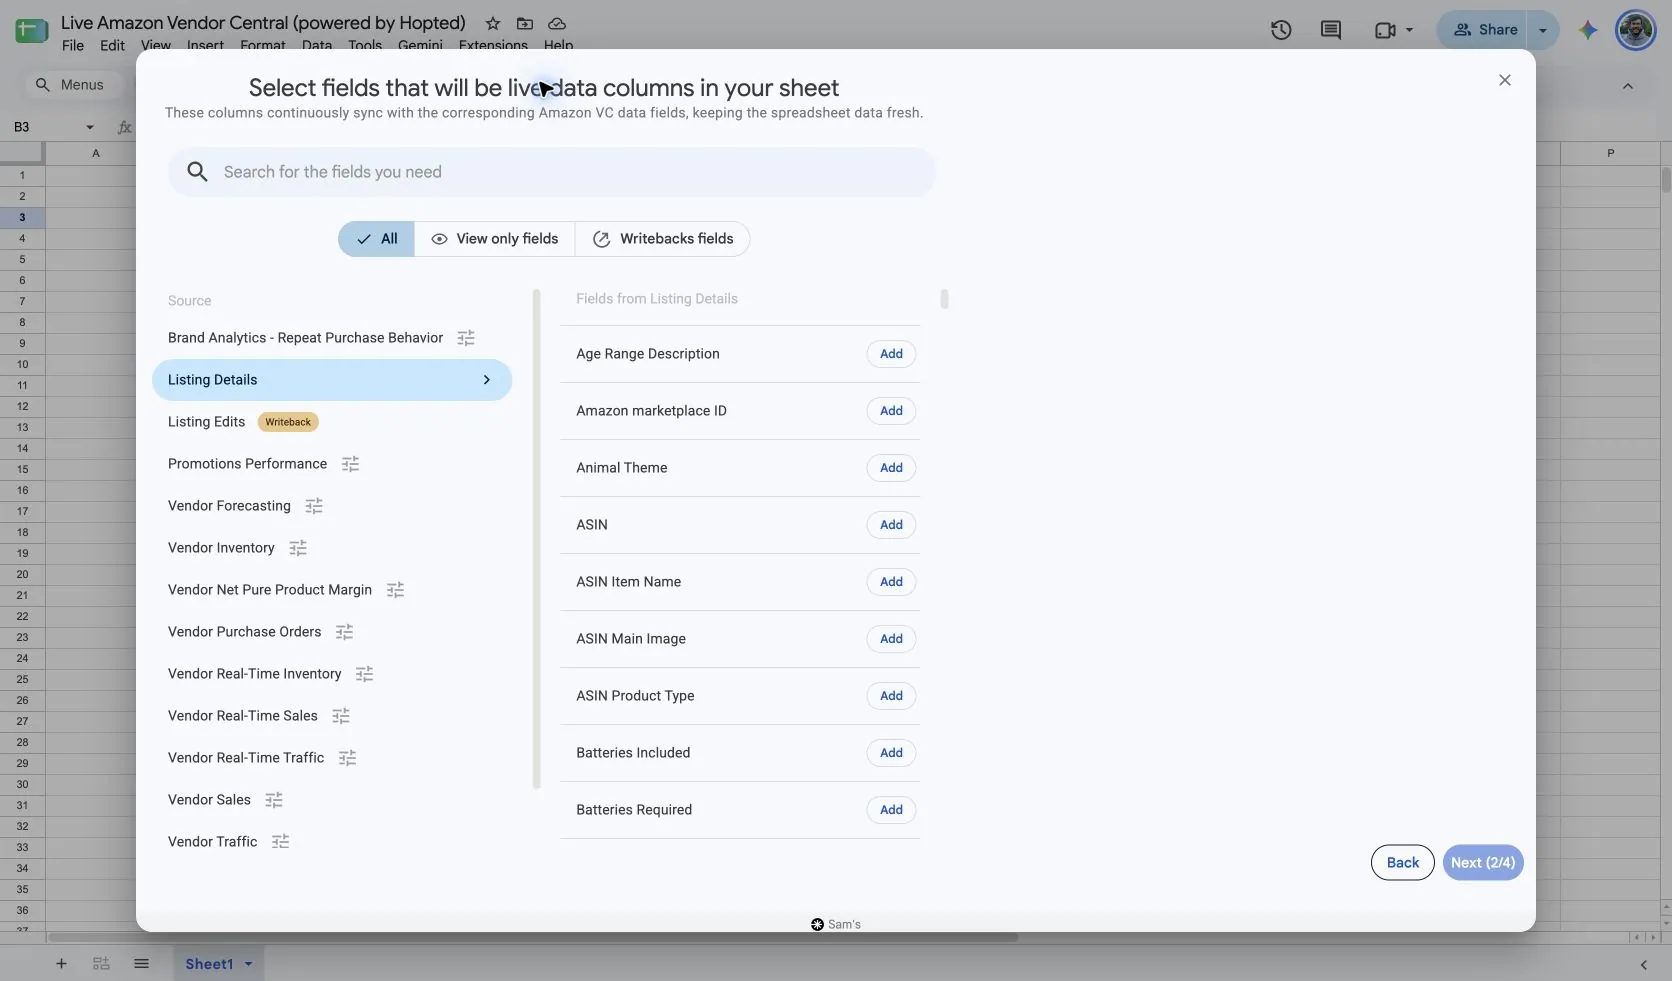This screenshot has height=981, width=1672.
Task: Click filter icon beside Vendor Real-Time Inventory
Action: point(364,674)
